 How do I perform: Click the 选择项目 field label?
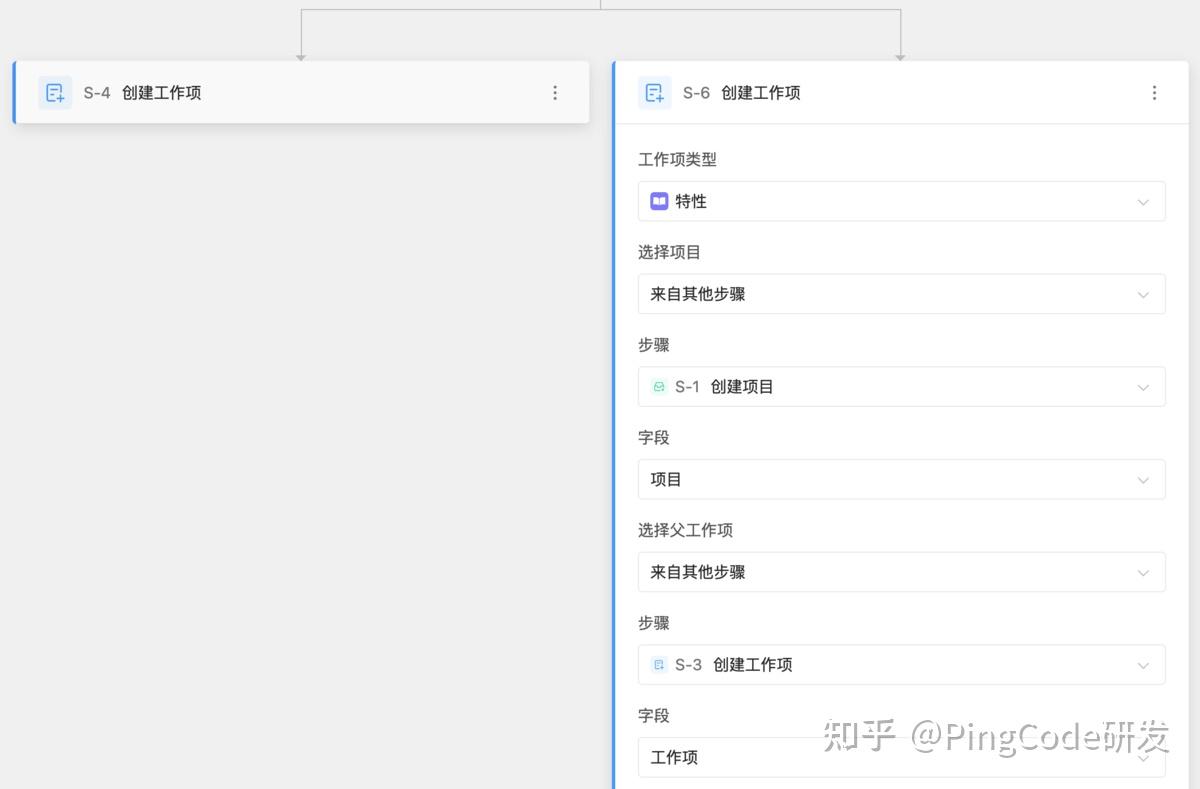[x=669, y=252]
